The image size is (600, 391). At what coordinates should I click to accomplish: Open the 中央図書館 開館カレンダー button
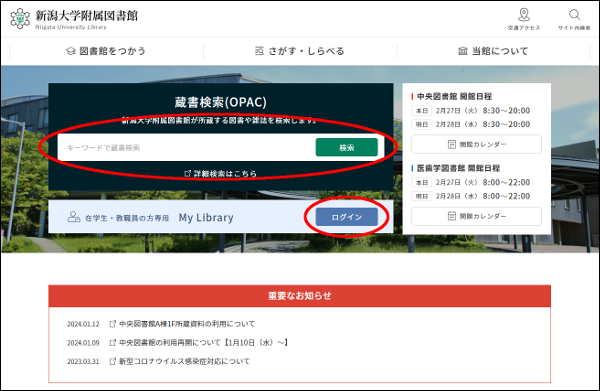pos(476,144)
